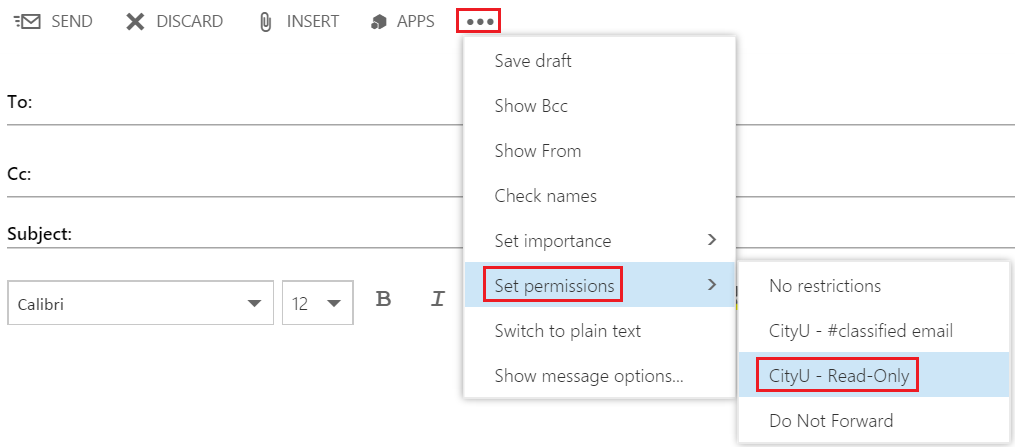Viewport: 1015px width, 447px height.
Task: Click the three-dot more options icon
Action: (479, 21)
